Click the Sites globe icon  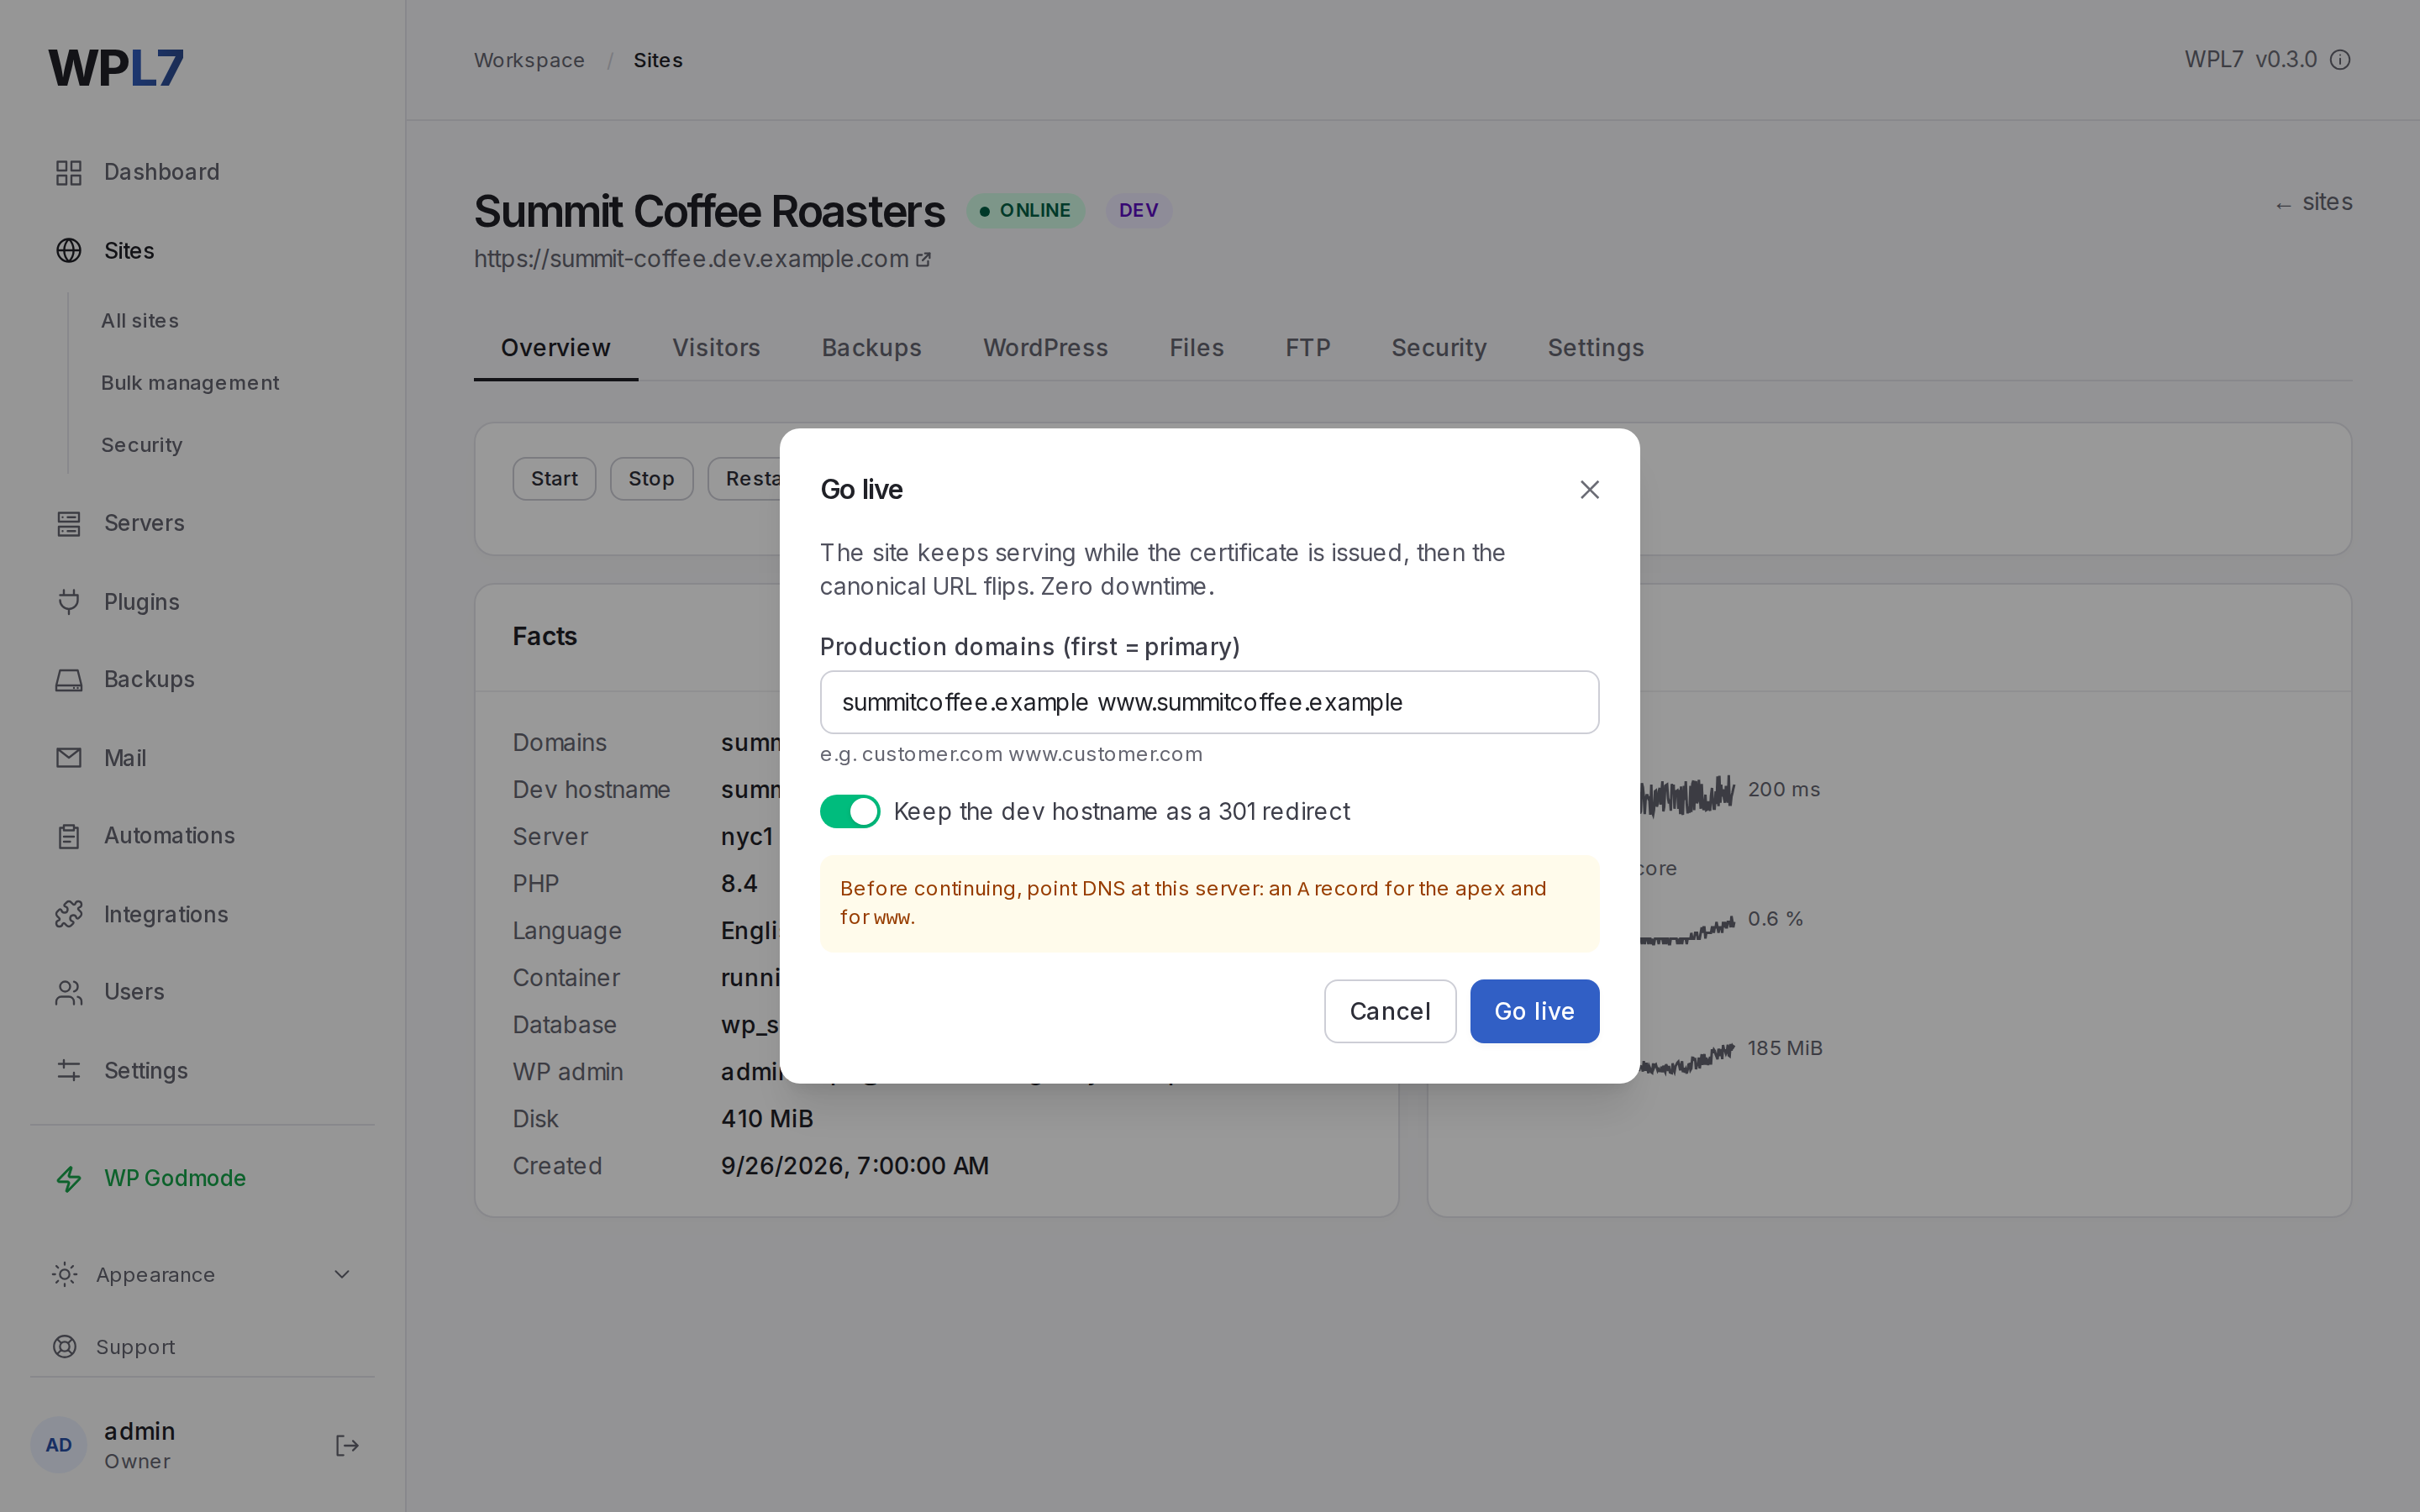point(69,250)
